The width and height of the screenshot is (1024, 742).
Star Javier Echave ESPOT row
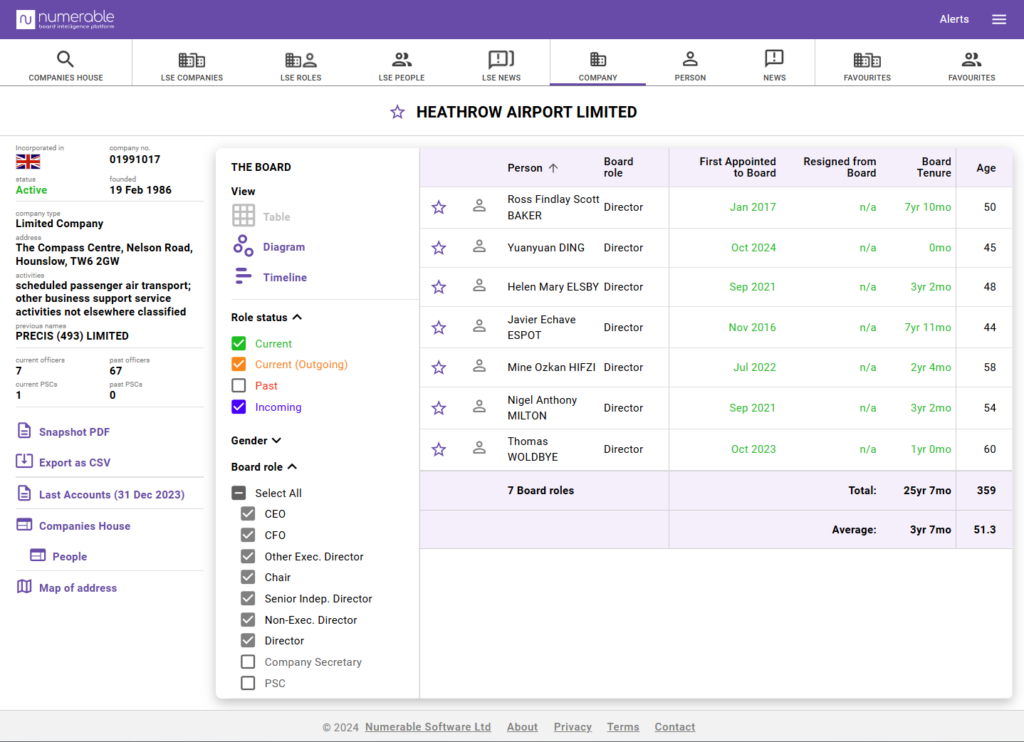click(439, 328)
